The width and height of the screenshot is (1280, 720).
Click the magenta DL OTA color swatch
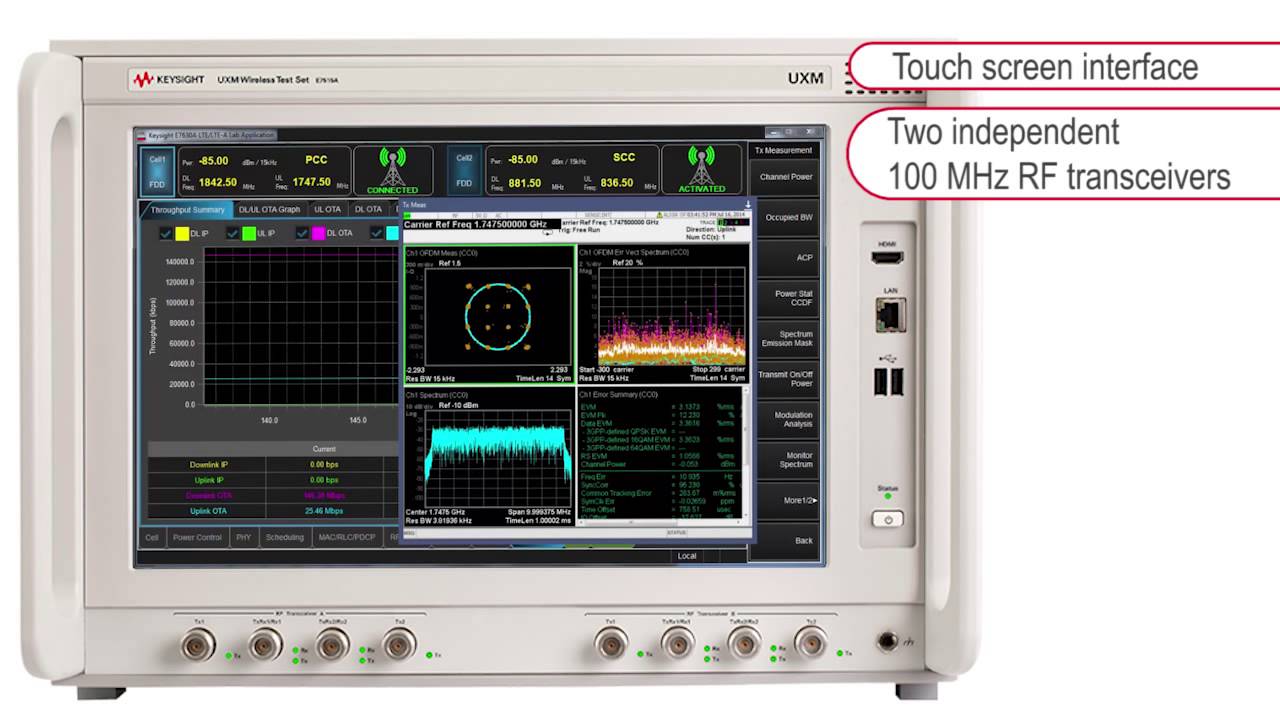point(318,233)
